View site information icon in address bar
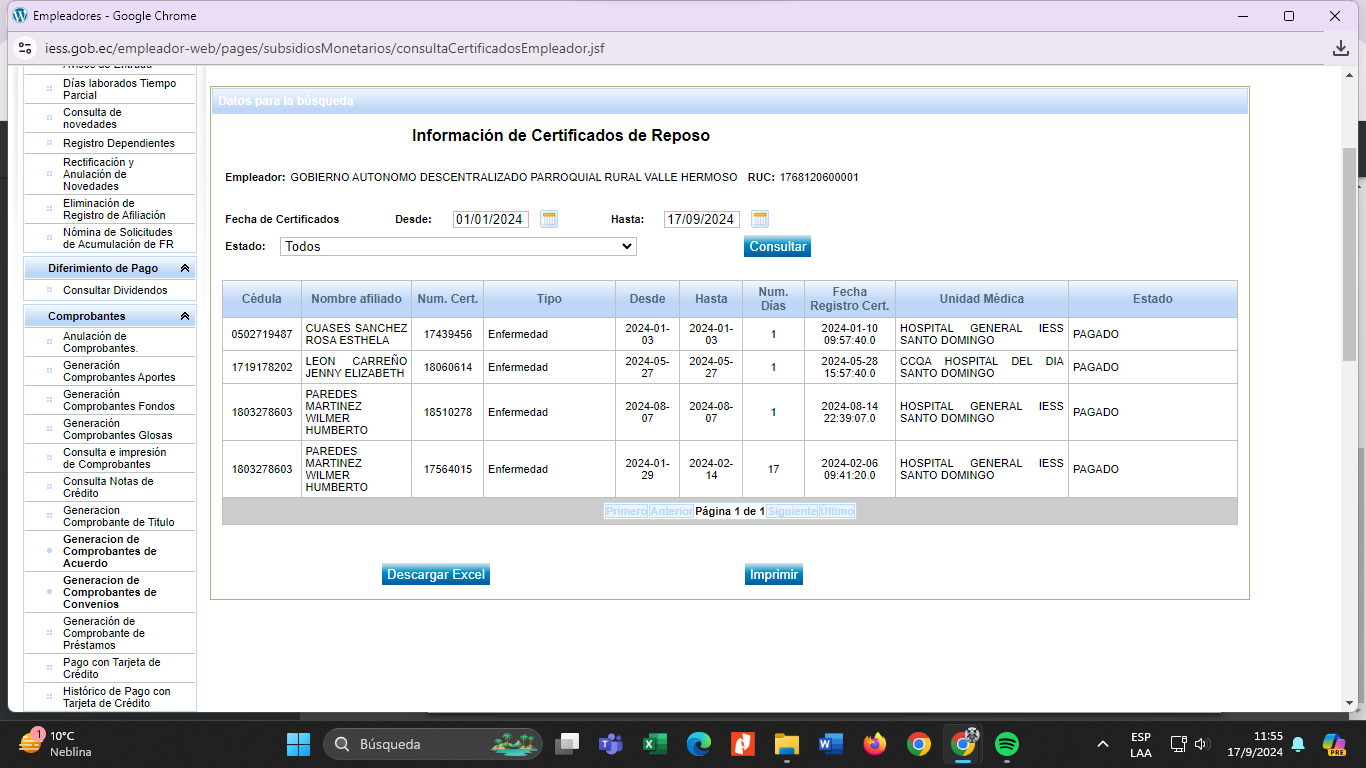This screenshot has width=1366, height=768. 25,48
